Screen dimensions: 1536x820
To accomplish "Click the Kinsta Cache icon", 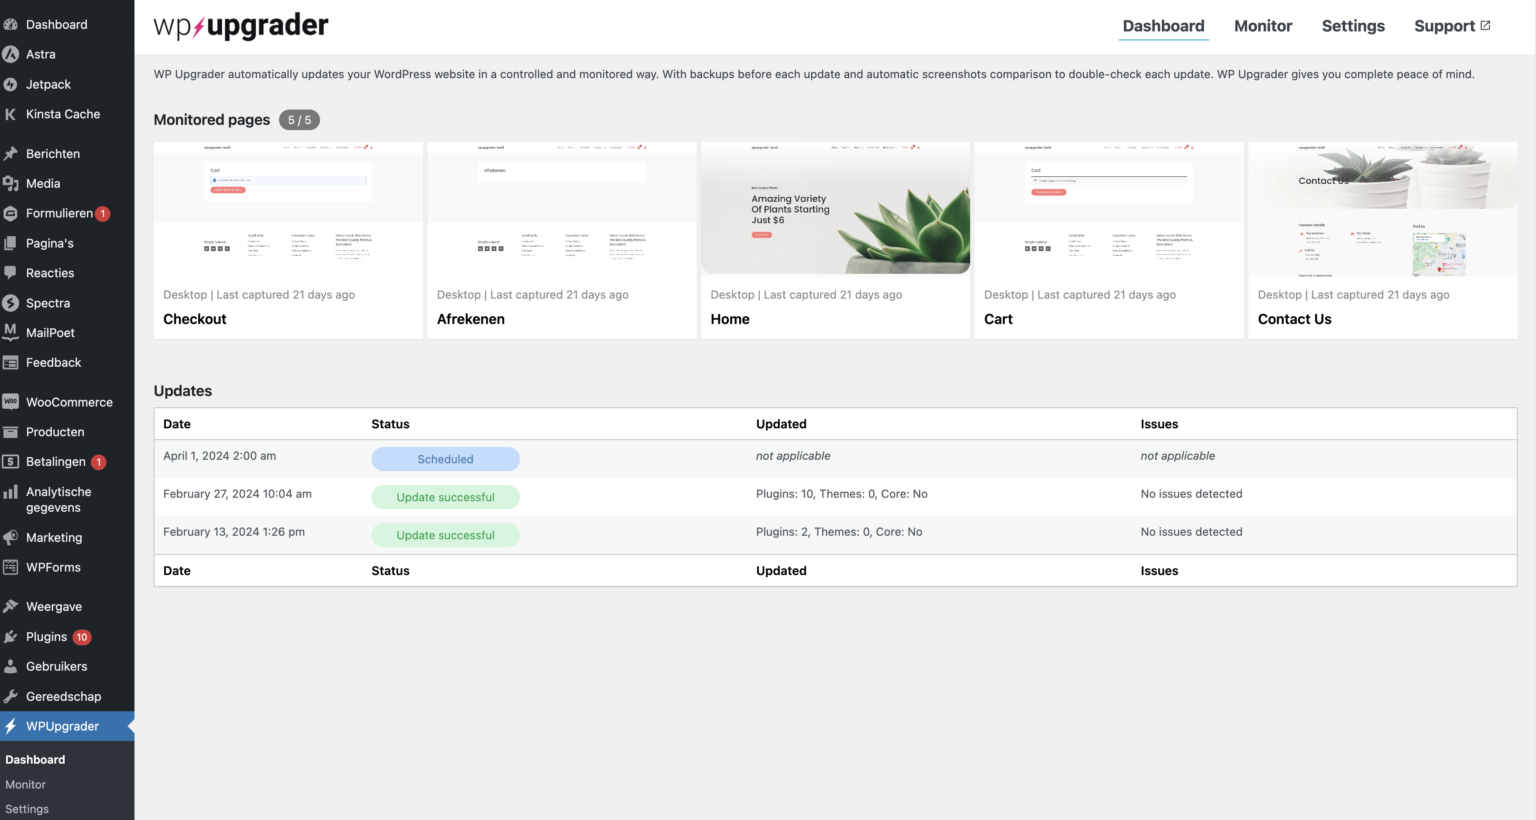I will [11, 115].
